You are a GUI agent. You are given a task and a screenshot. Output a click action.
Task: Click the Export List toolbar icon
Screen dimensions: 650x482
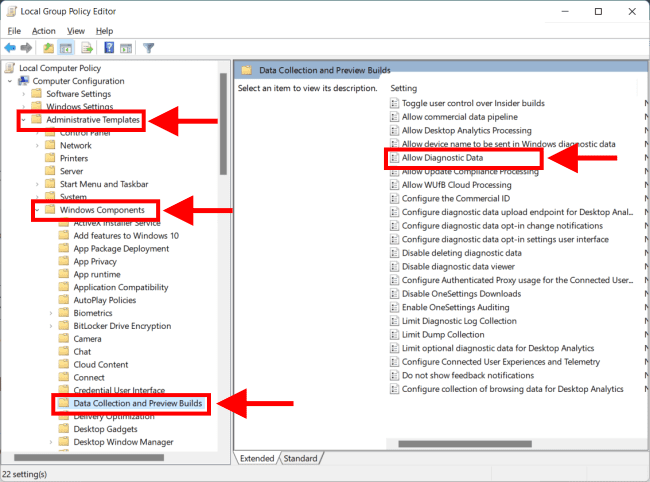pos(86,47)
